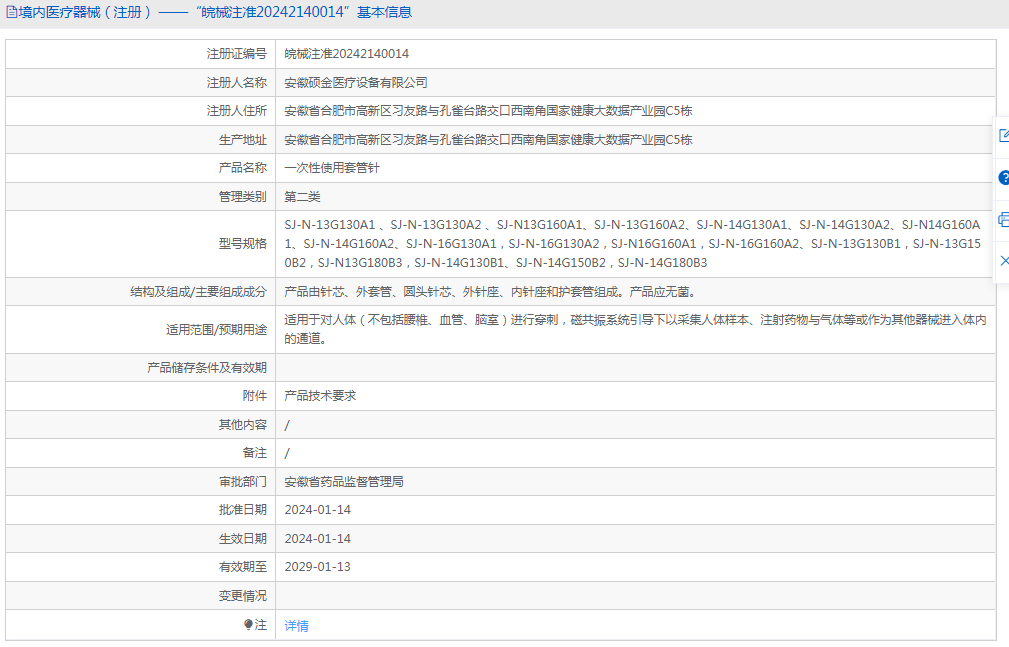The height and width of the screenshot is (647, 1009).
Task: Click the document icon beside the page title
Action: click(12, 12)
